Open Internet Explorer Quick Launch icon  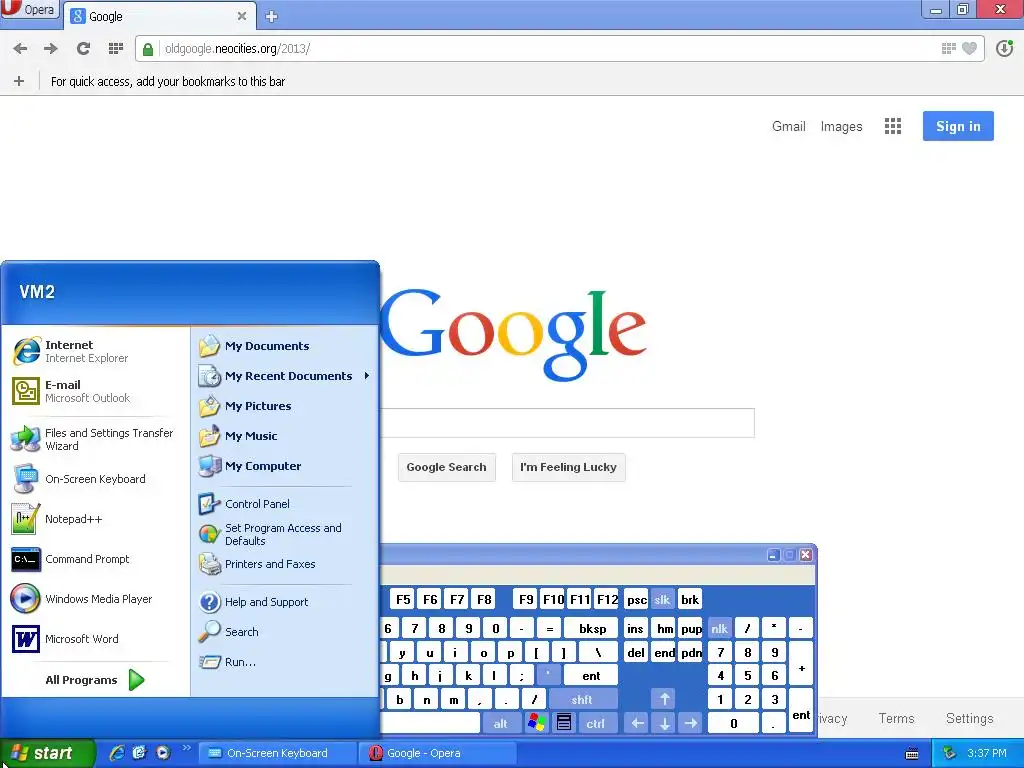116,753
